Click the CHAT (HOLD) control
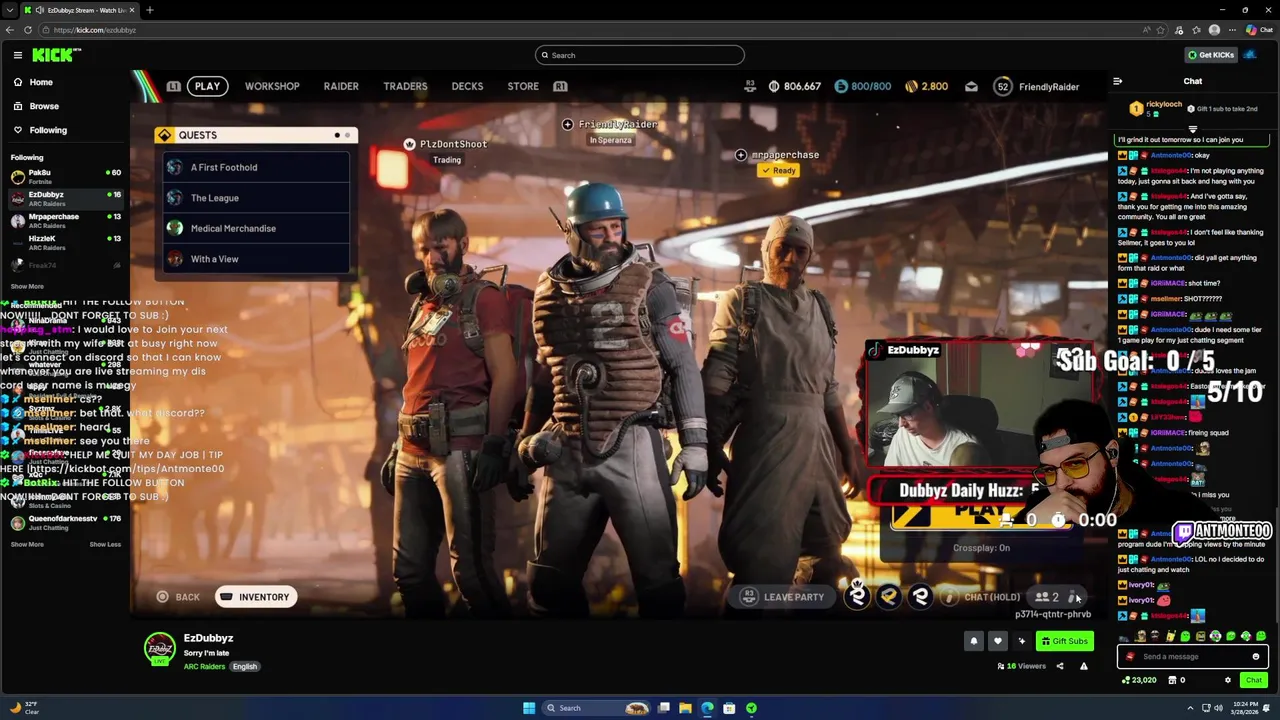 tap(981, 597)
